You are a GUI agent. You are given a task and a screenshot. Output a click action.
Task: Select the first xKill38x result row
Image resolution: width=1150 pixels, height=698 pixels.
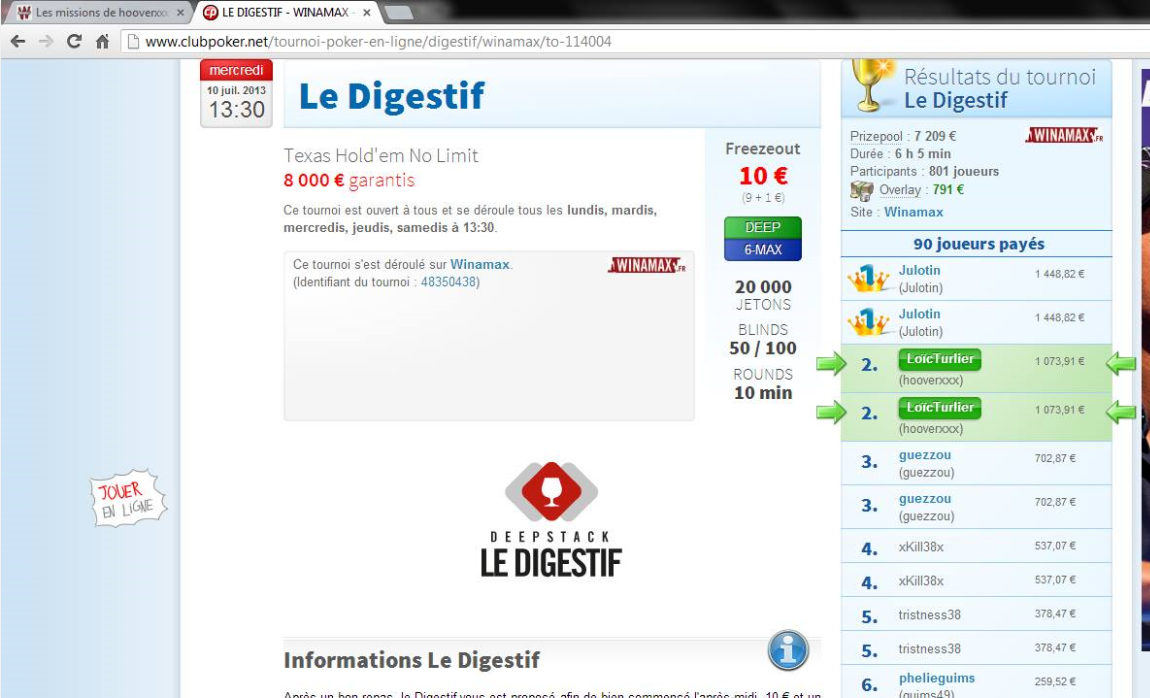(976, 546)
